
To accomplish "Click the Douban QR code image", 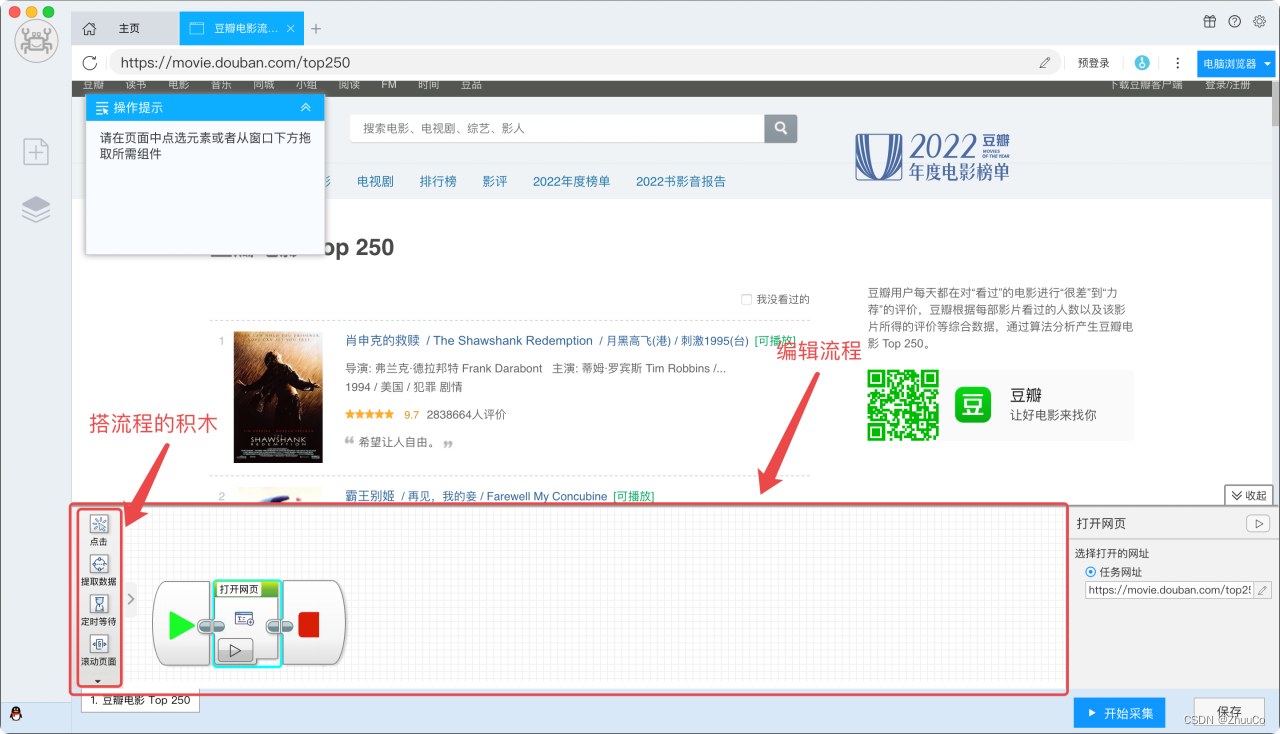I will click(x=903, y=405).
